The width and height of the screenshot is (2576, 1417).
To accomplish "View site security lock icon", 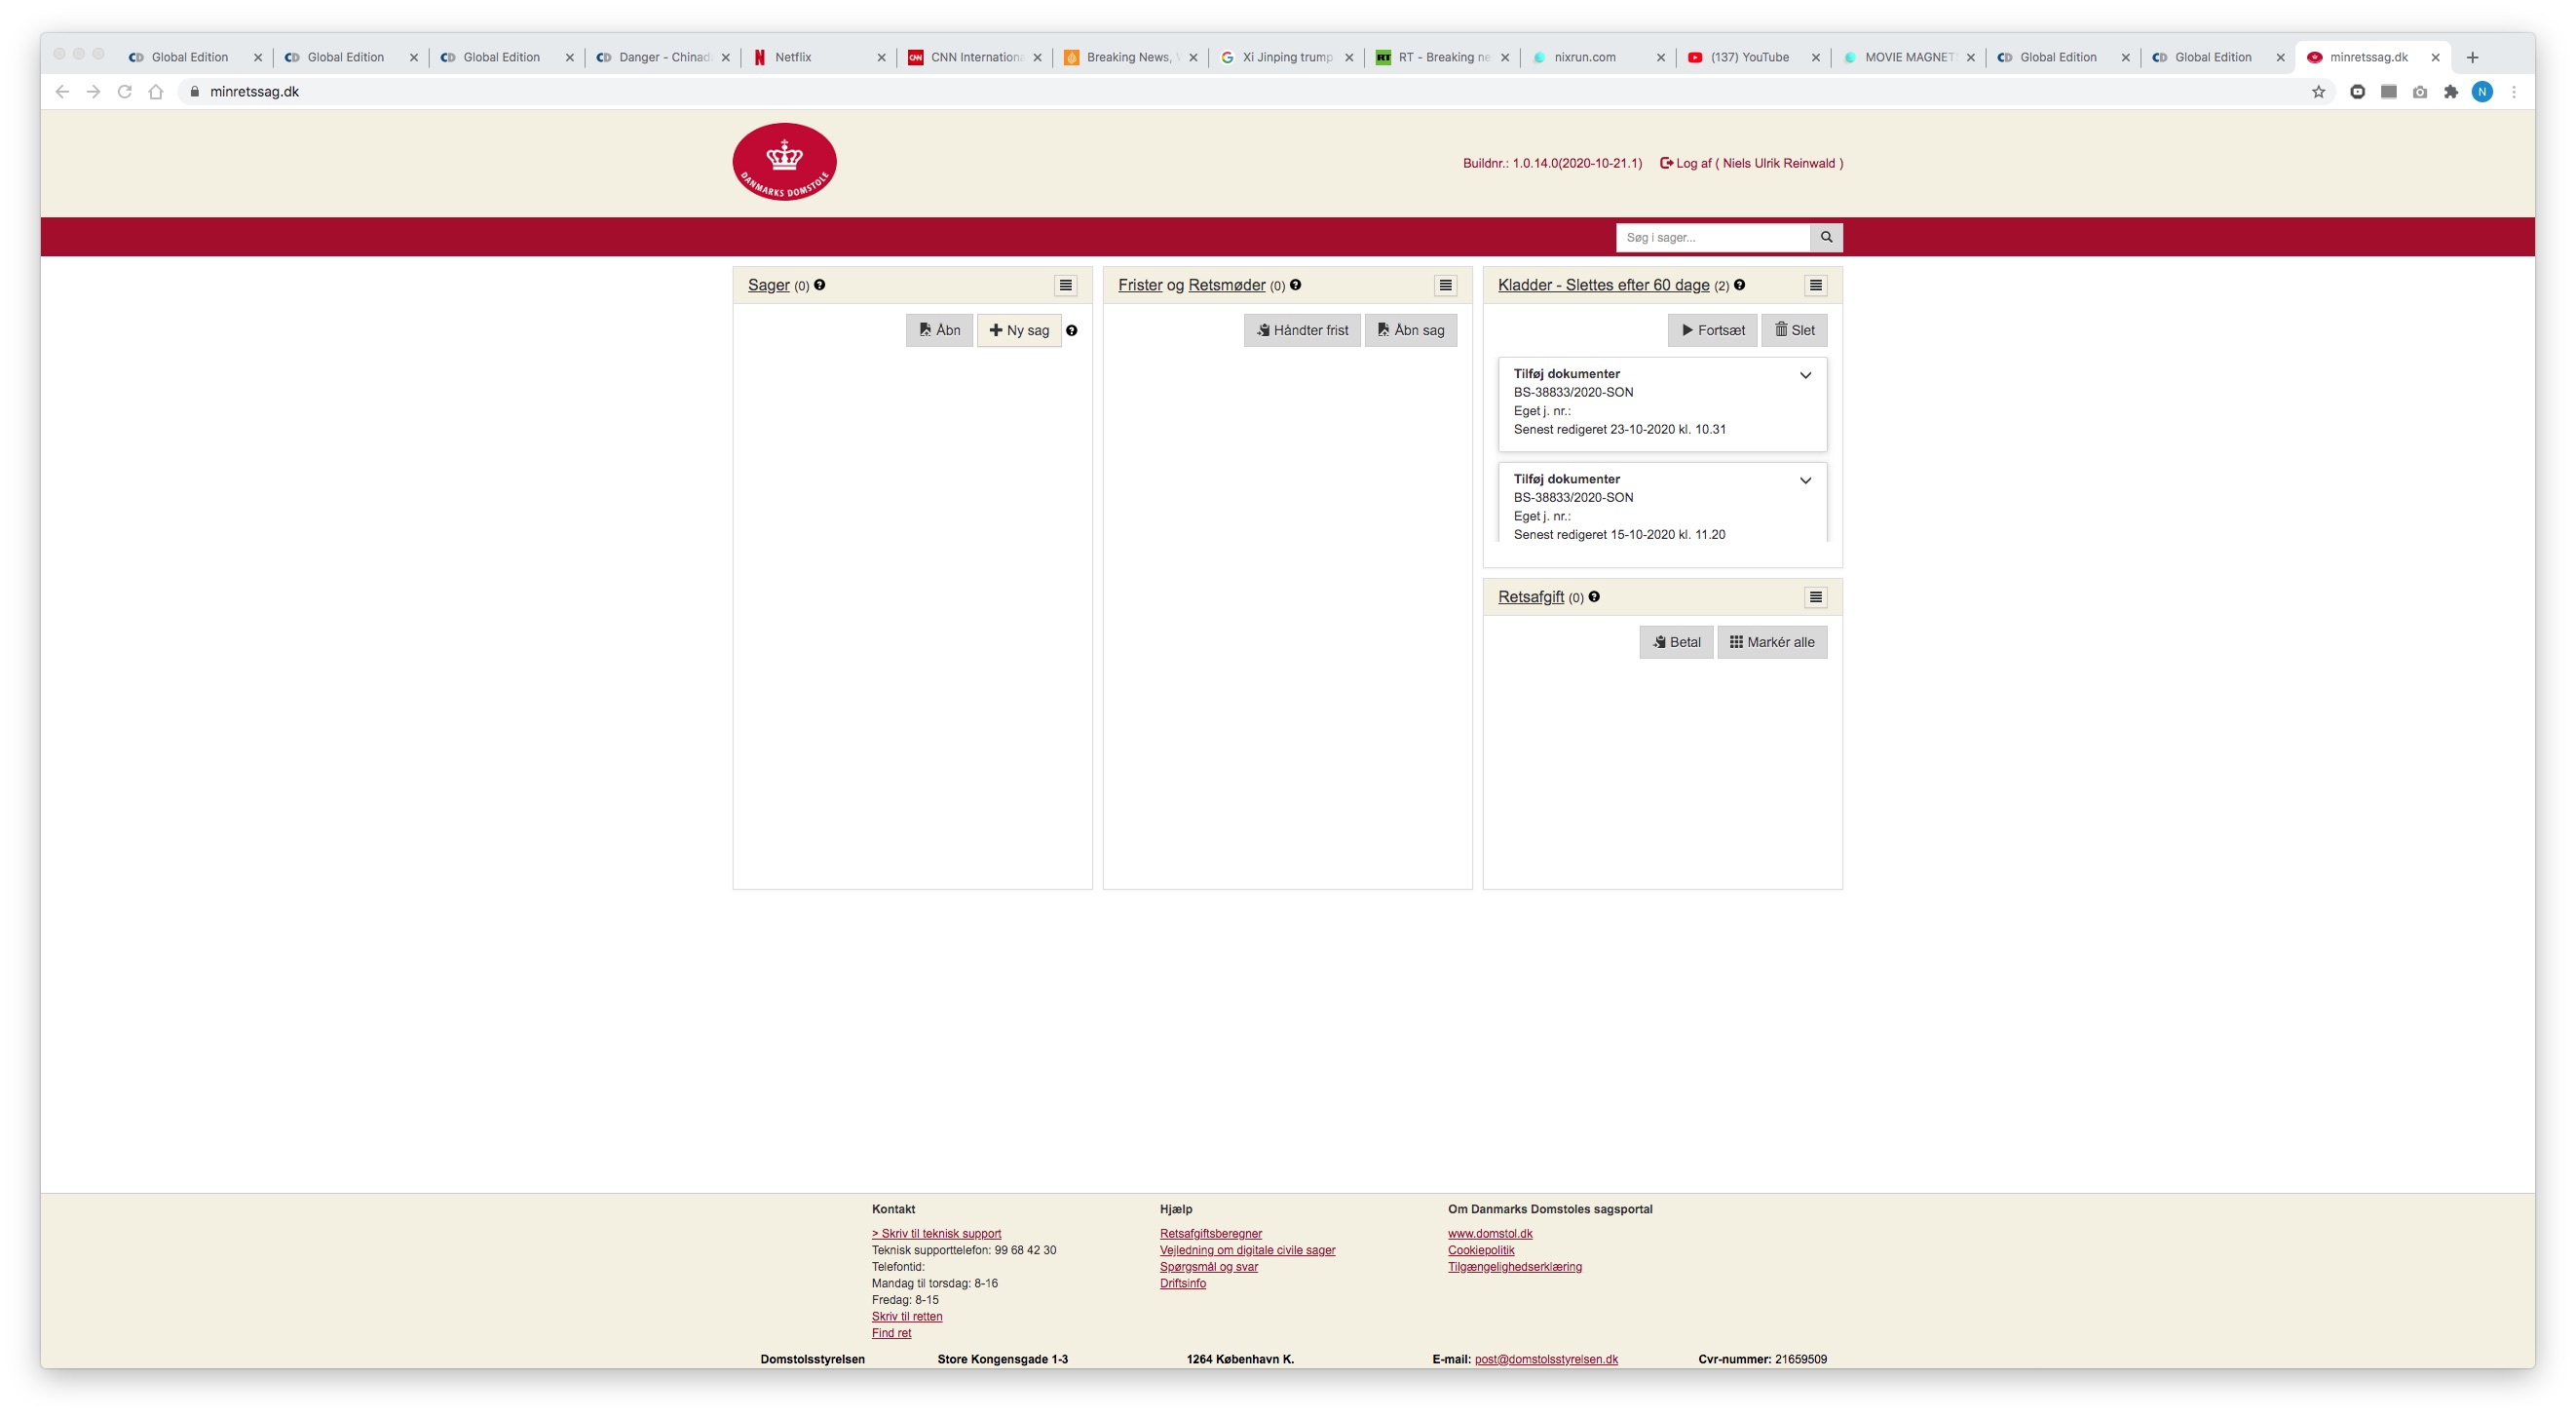I will pyautogui.click(x=195, y=92).
